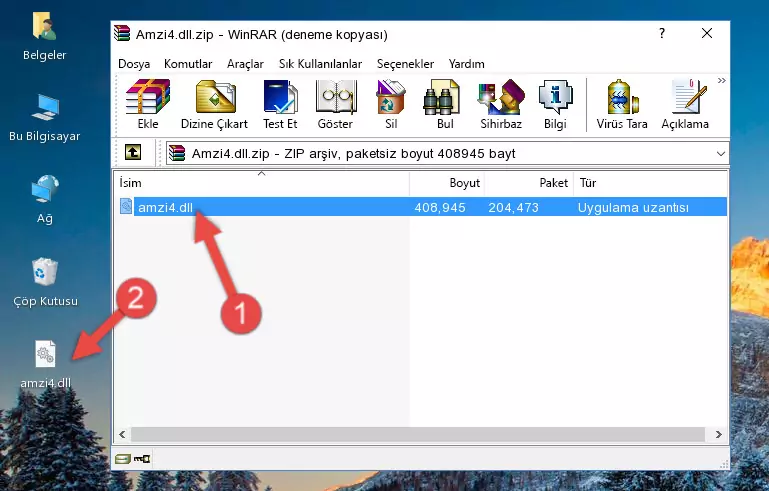The width and height of the screenshot is (769, 491).
Task: Sort by Paket column header
Action: point(529,182)
